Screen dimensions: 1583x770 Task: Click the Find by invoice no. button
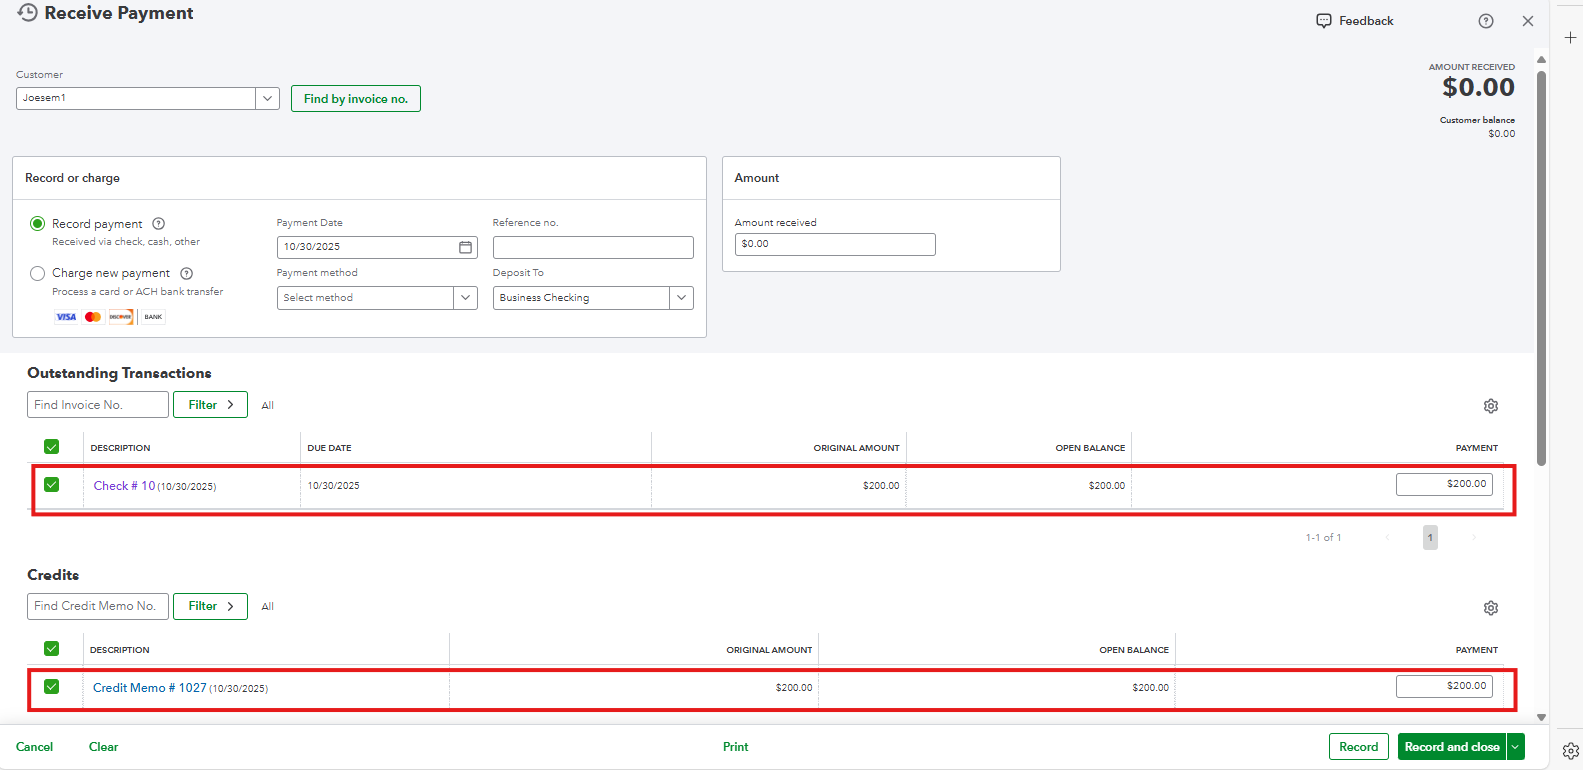point(356,99)
